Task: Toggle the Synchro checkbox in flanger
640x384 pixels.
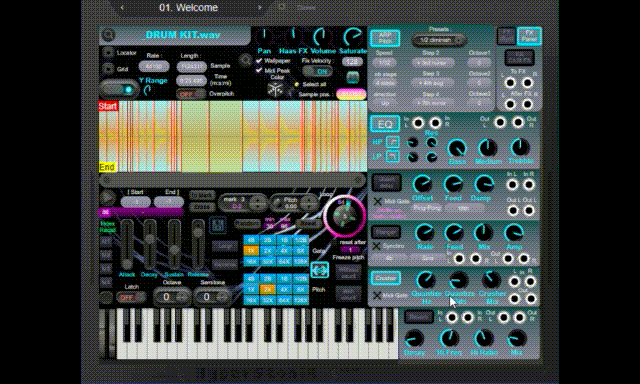Action: (376, 246)
